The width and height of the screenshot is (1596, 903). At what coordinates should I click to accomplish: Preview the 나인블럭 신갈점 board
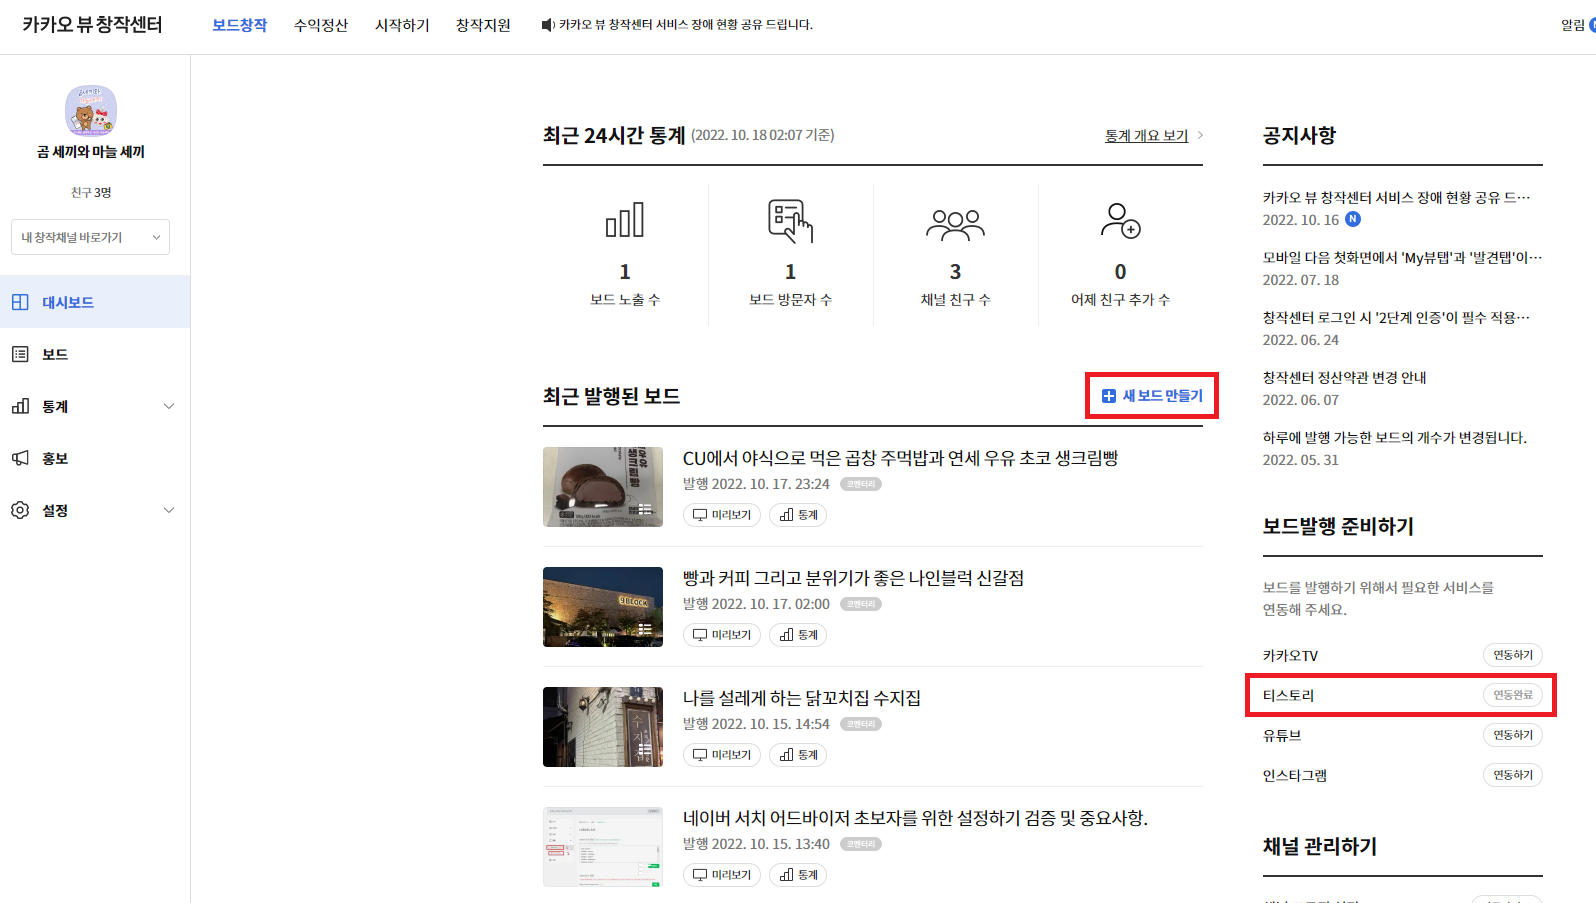coord(722,635)
